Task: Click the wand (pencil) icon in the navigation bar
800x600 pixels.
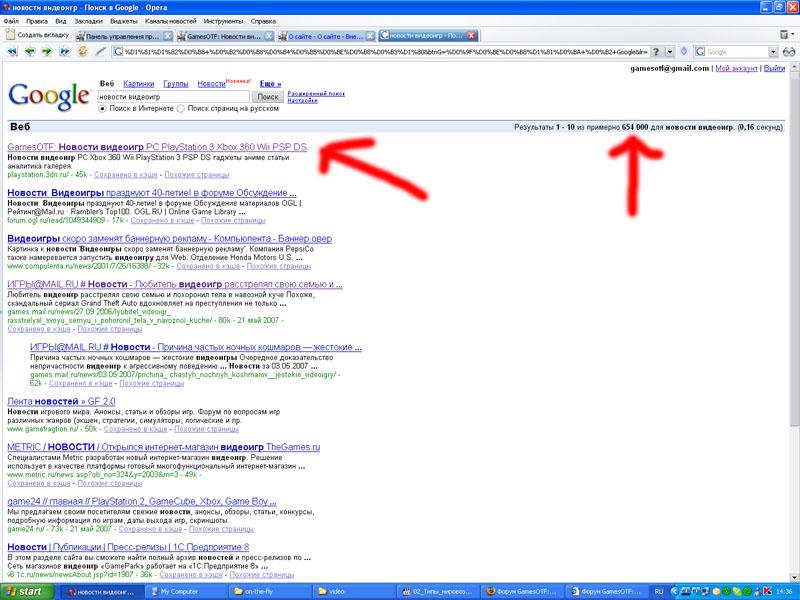Action: pos(101,52)
